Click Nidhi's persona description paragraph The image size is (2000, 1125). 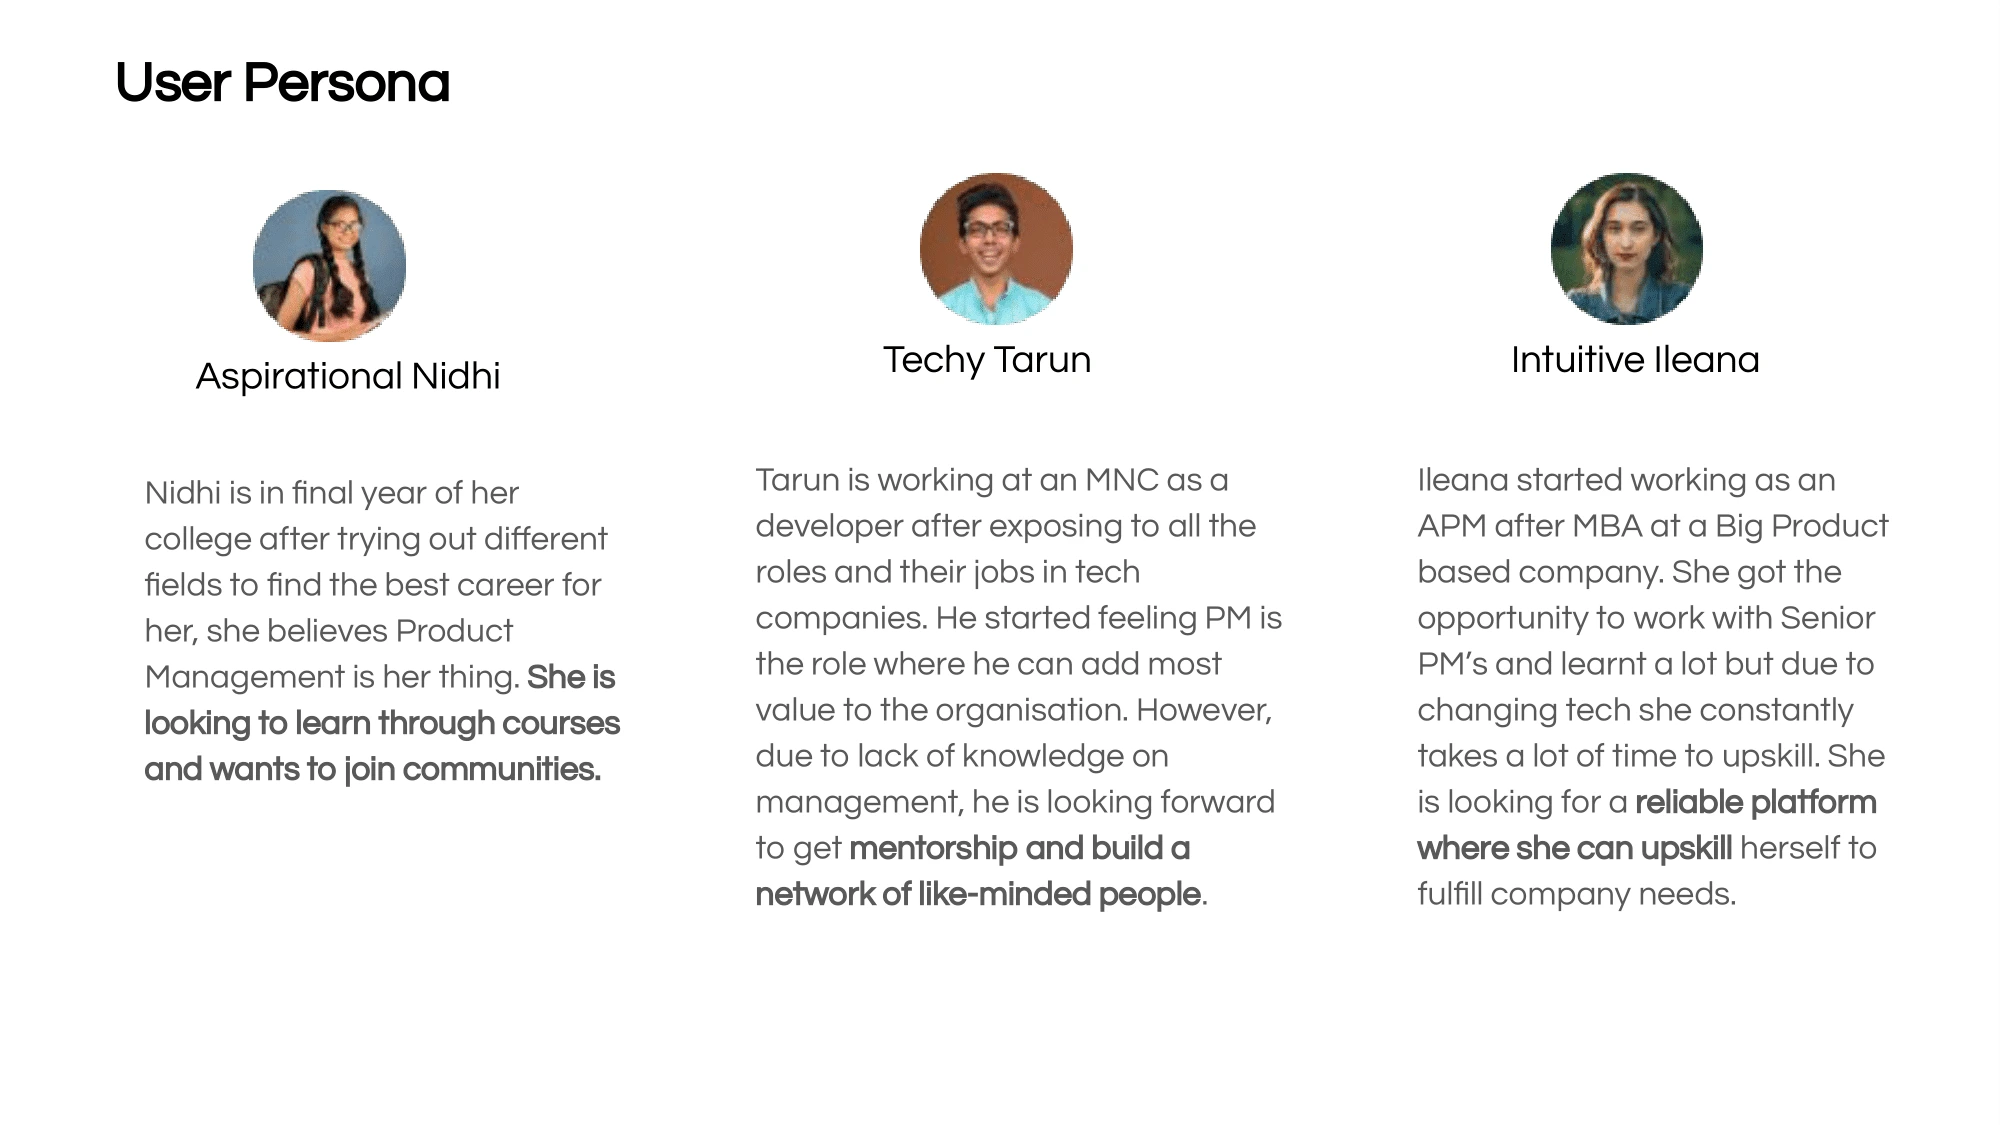[x=382, y=631]
